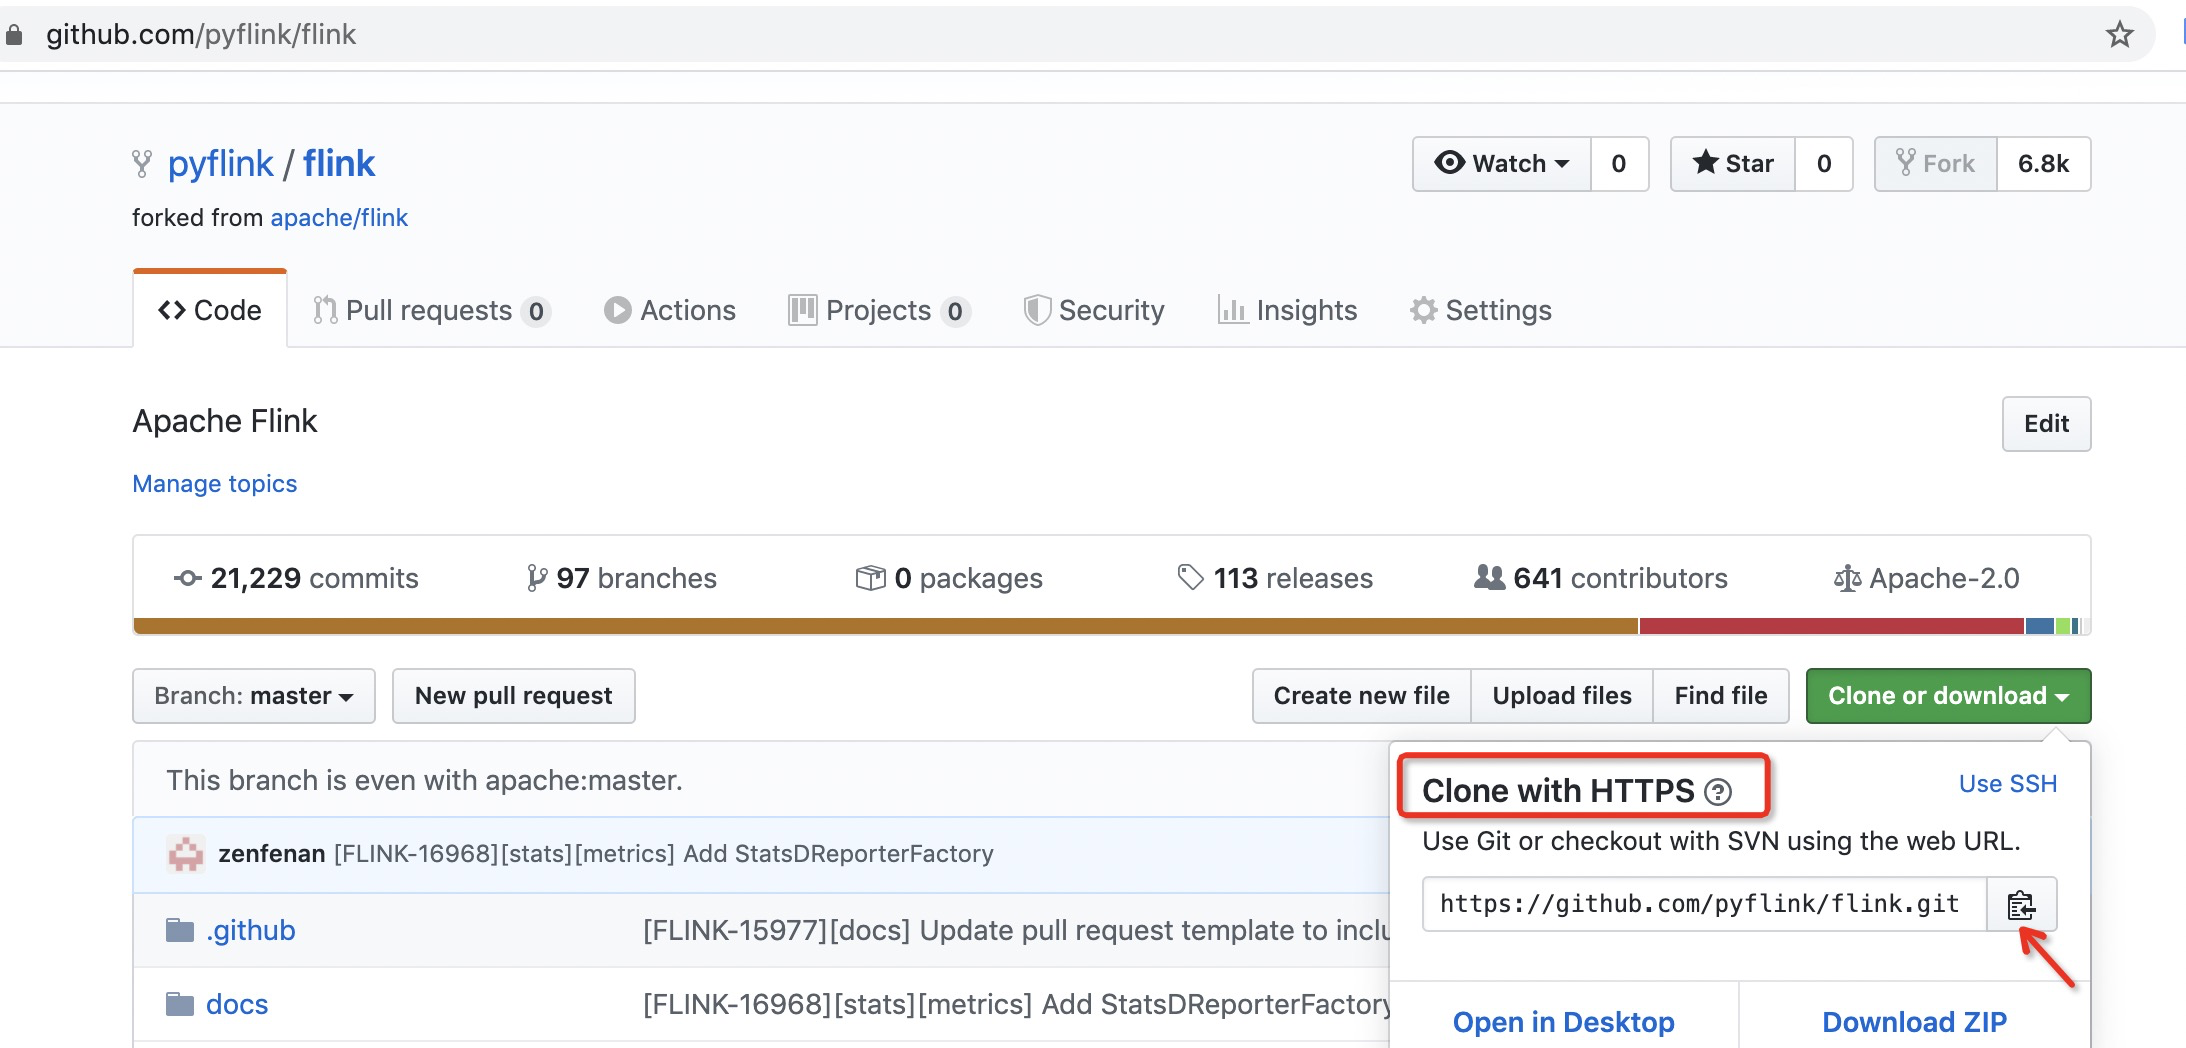Select the clone URL text field
The image size is (2186, 1048).
pos(1704,905)
